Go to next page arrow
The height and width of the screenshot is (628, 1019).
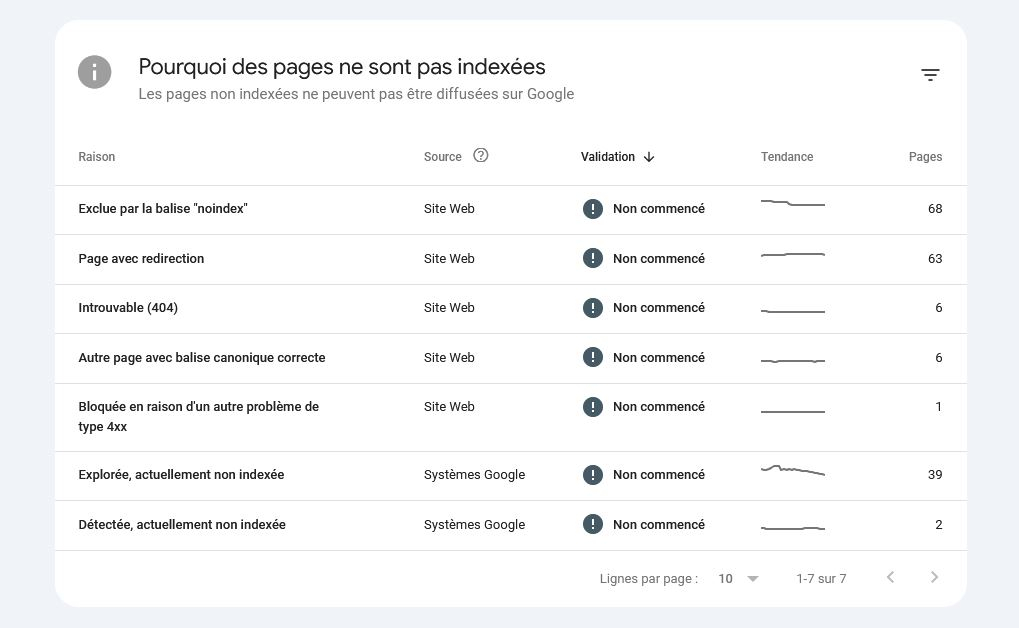click(935, 577)
